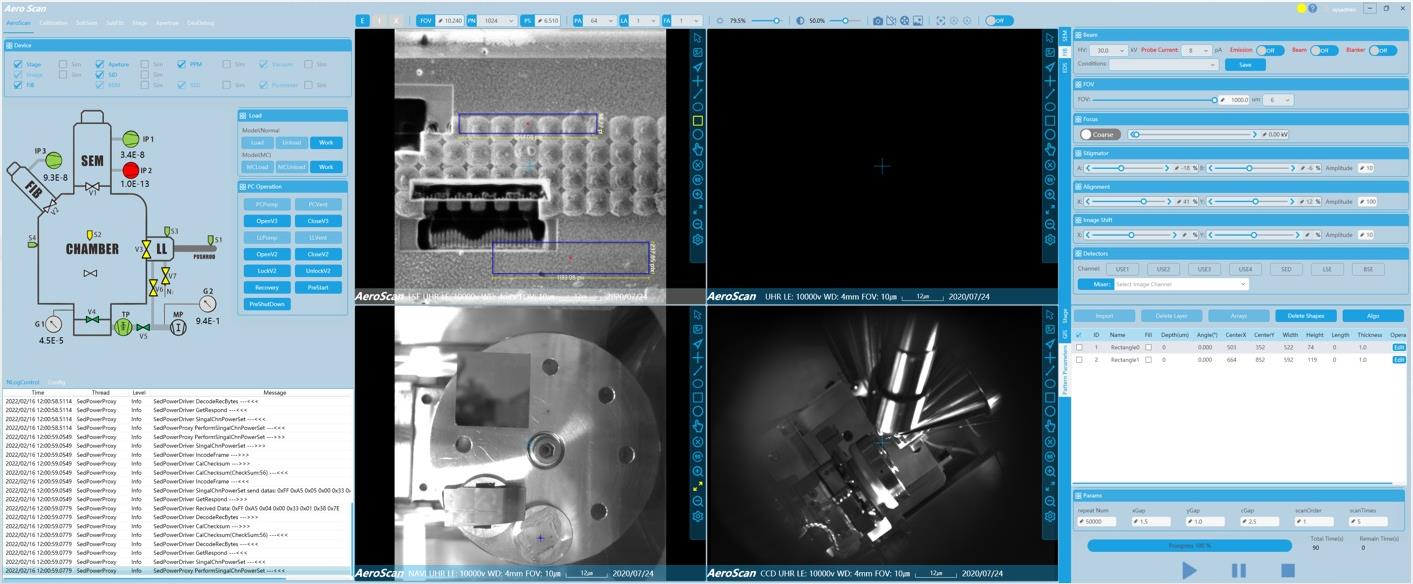Click the E button in top toolbar
This screenshot has width=1413, height=584.
coord(363,20)
